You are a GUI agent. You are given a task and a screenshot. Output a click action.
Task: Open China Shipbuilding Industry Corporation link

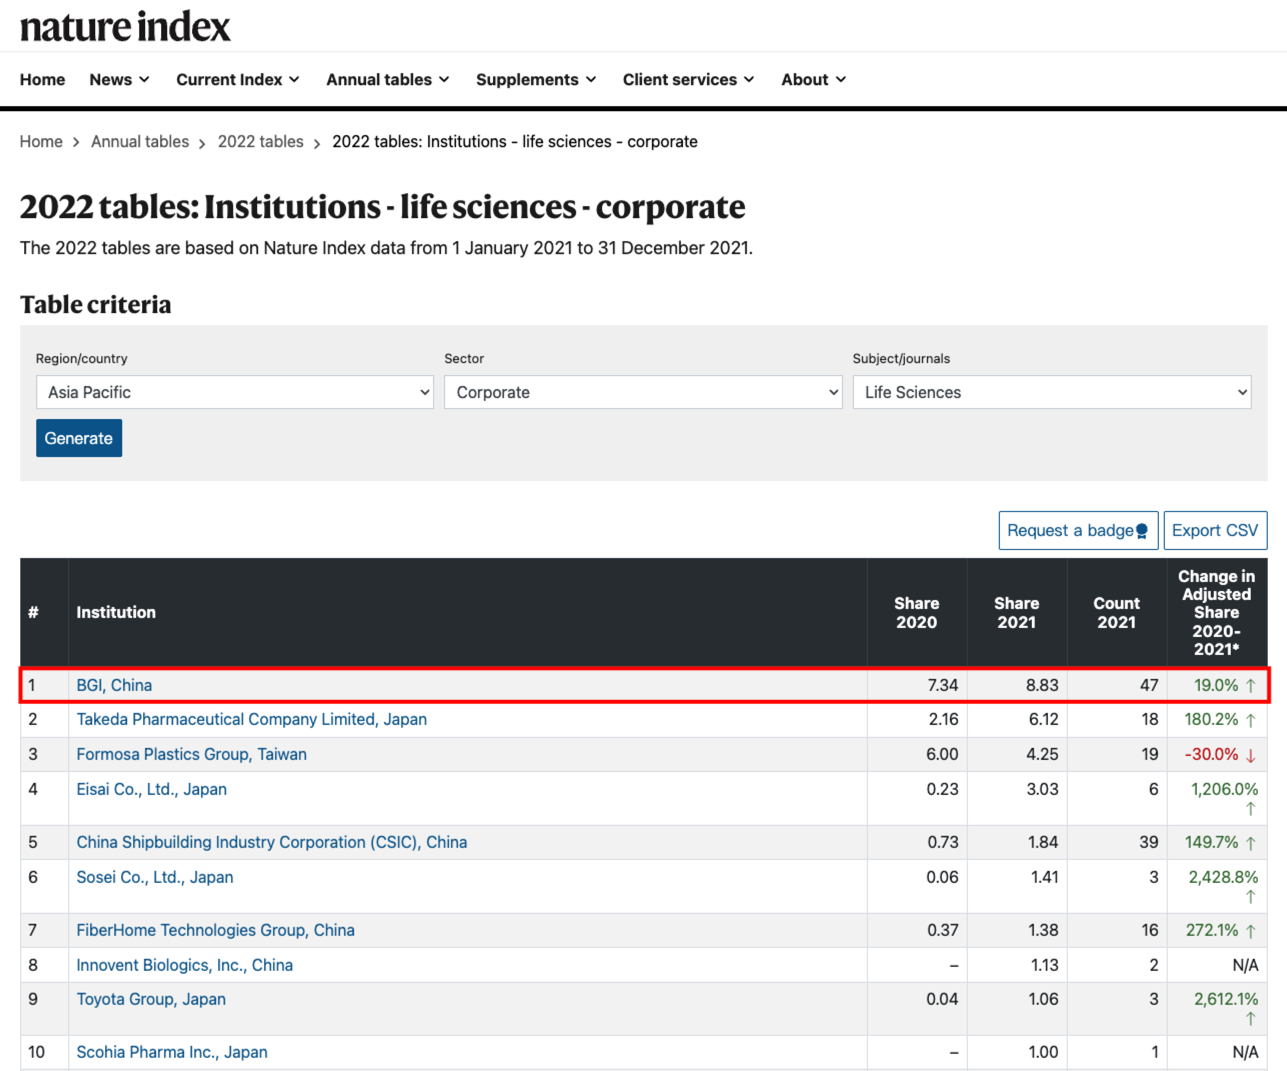[272, 842]
